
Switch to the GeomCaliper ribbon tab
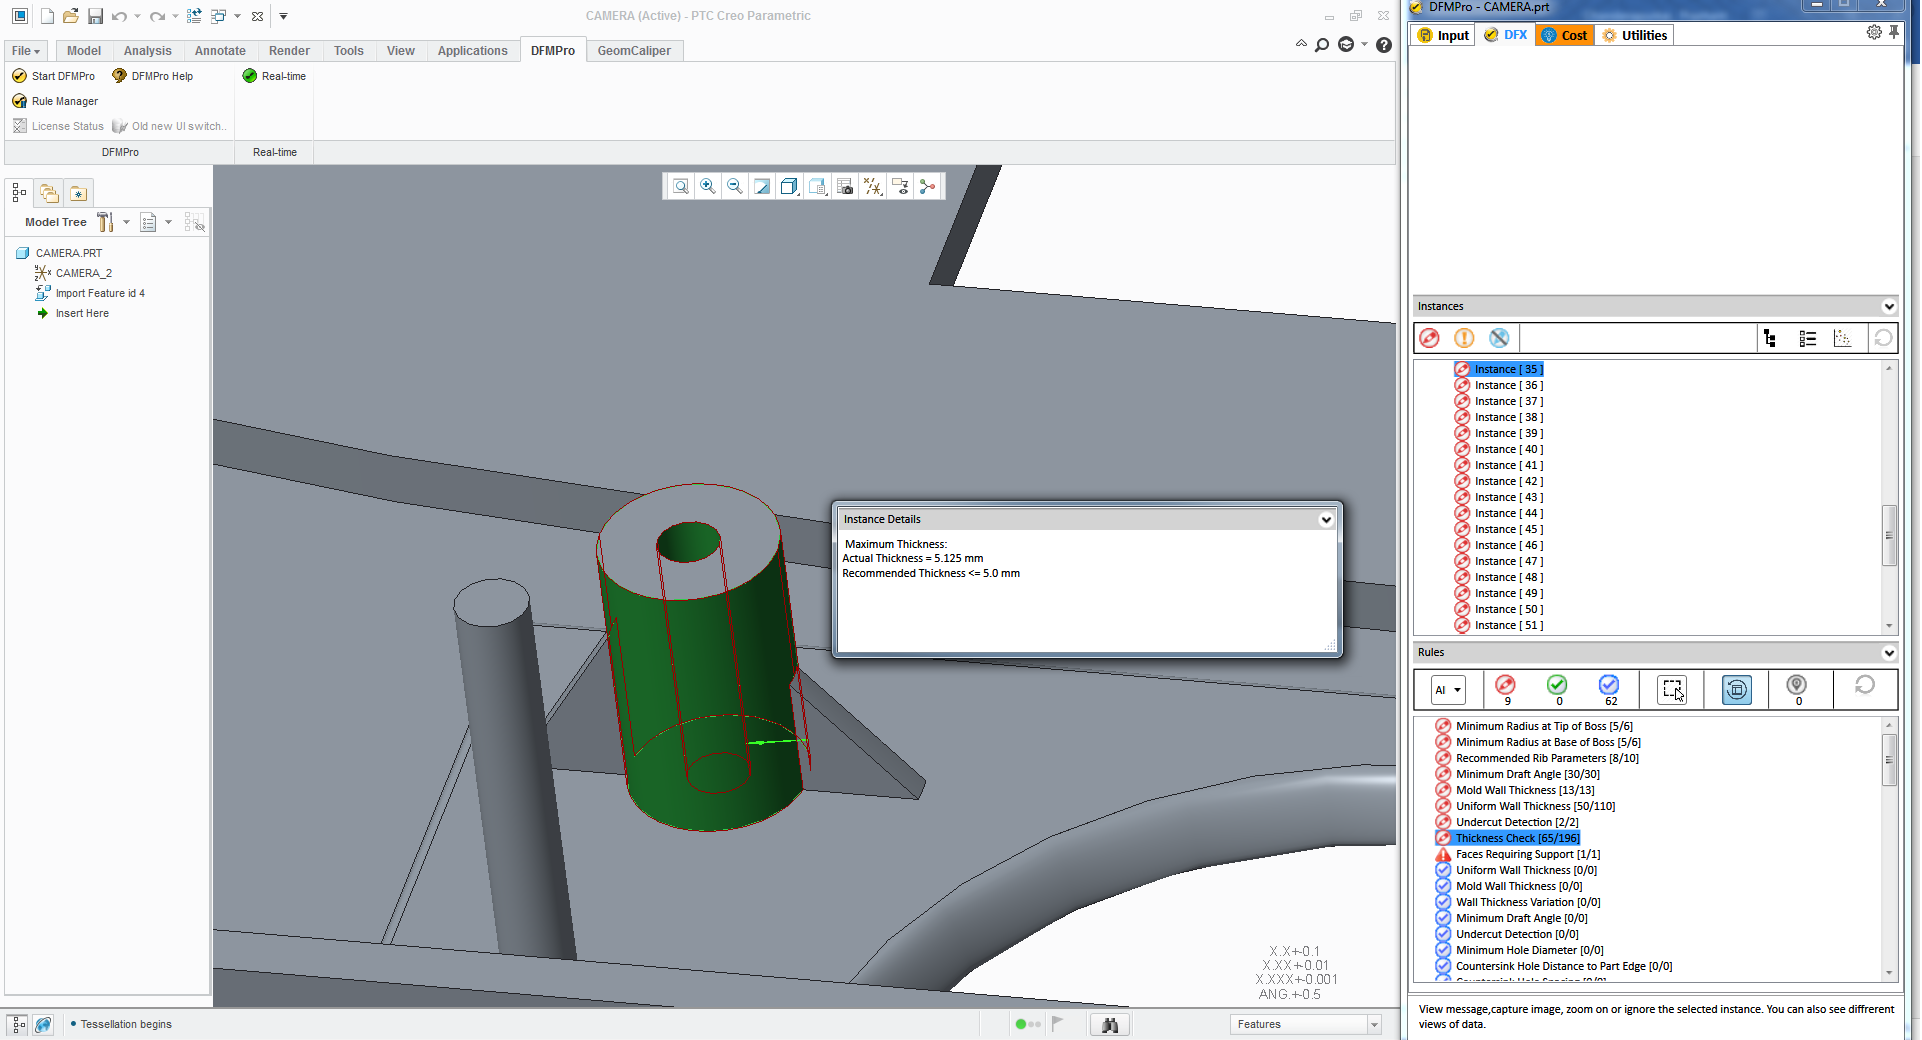(634, 51)
